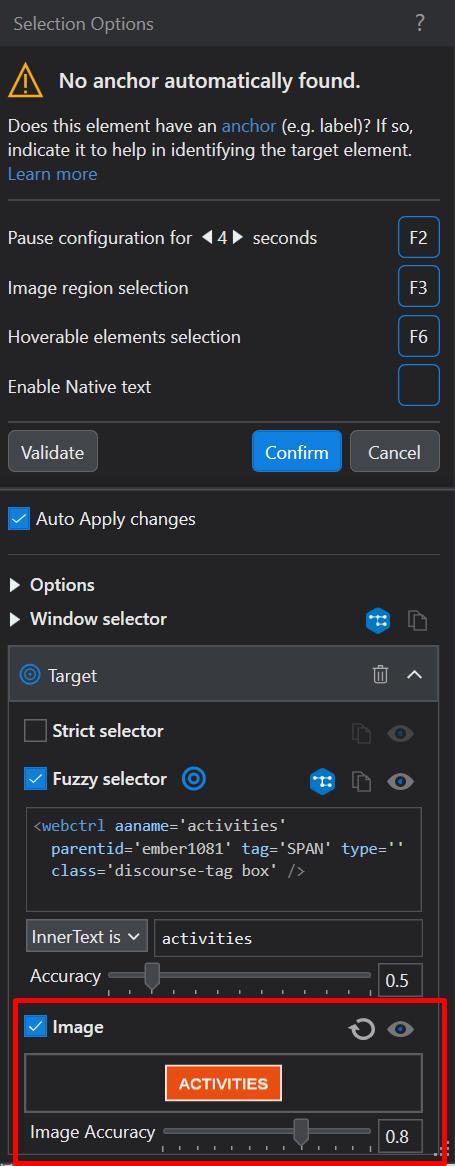The height and width of the screenshot is (1166, 455).
Task: Show Image match using eye icon
Action: (401, 1029)
